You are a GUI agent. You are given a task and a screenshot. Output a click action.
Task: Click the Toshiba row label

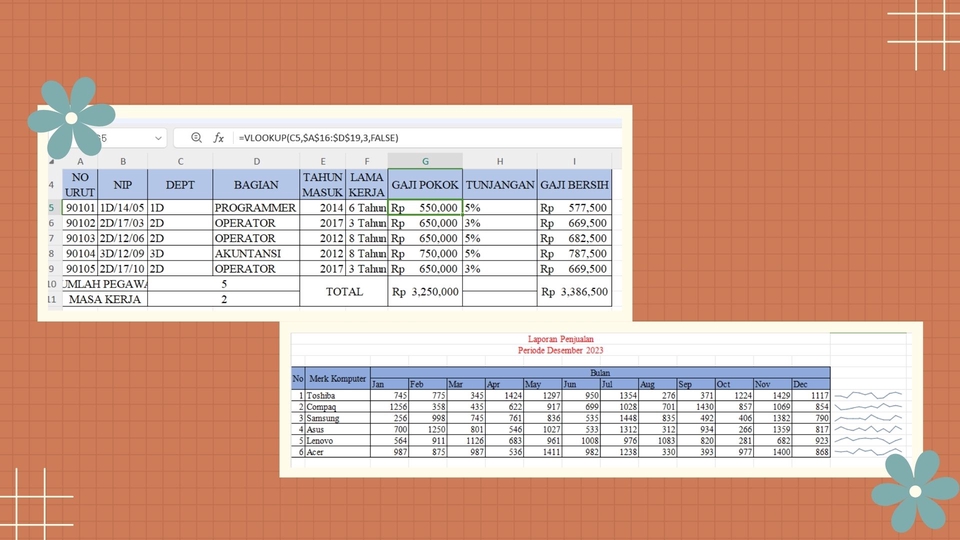(x=337, y=396)
